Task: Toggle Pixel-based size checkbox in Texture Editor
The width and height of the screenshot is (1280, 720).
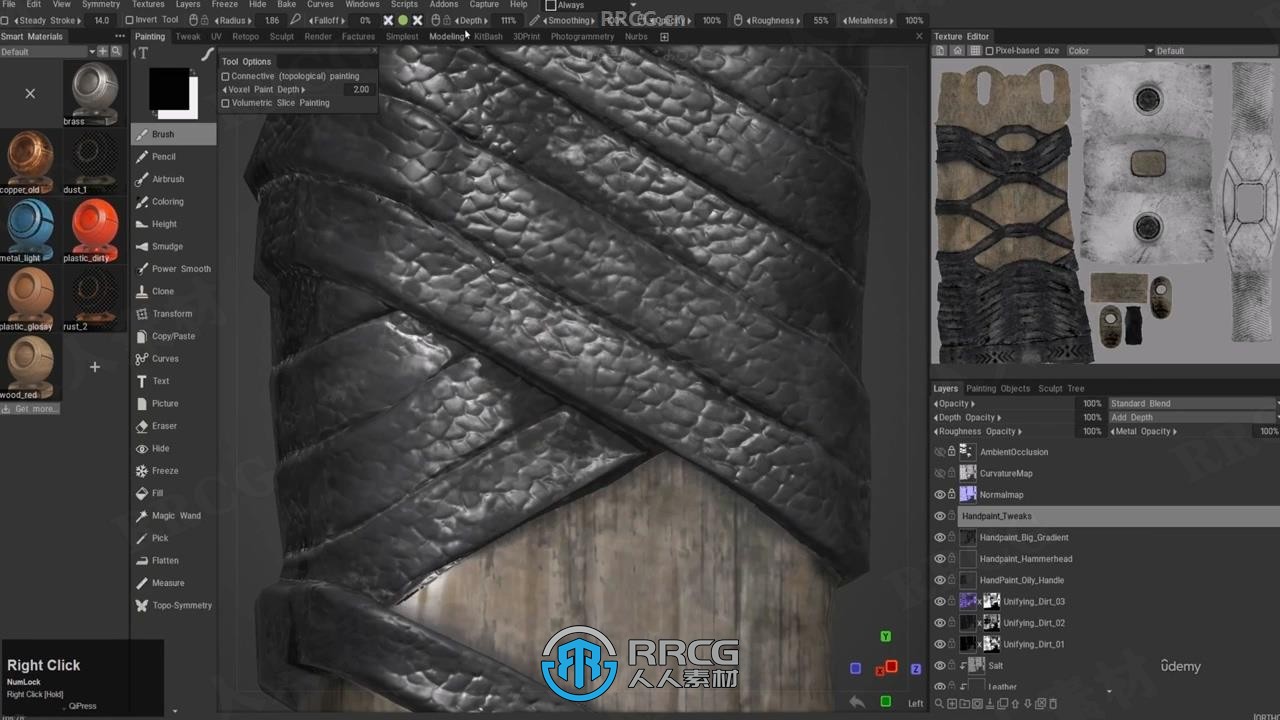Action: tap(990, 51)
